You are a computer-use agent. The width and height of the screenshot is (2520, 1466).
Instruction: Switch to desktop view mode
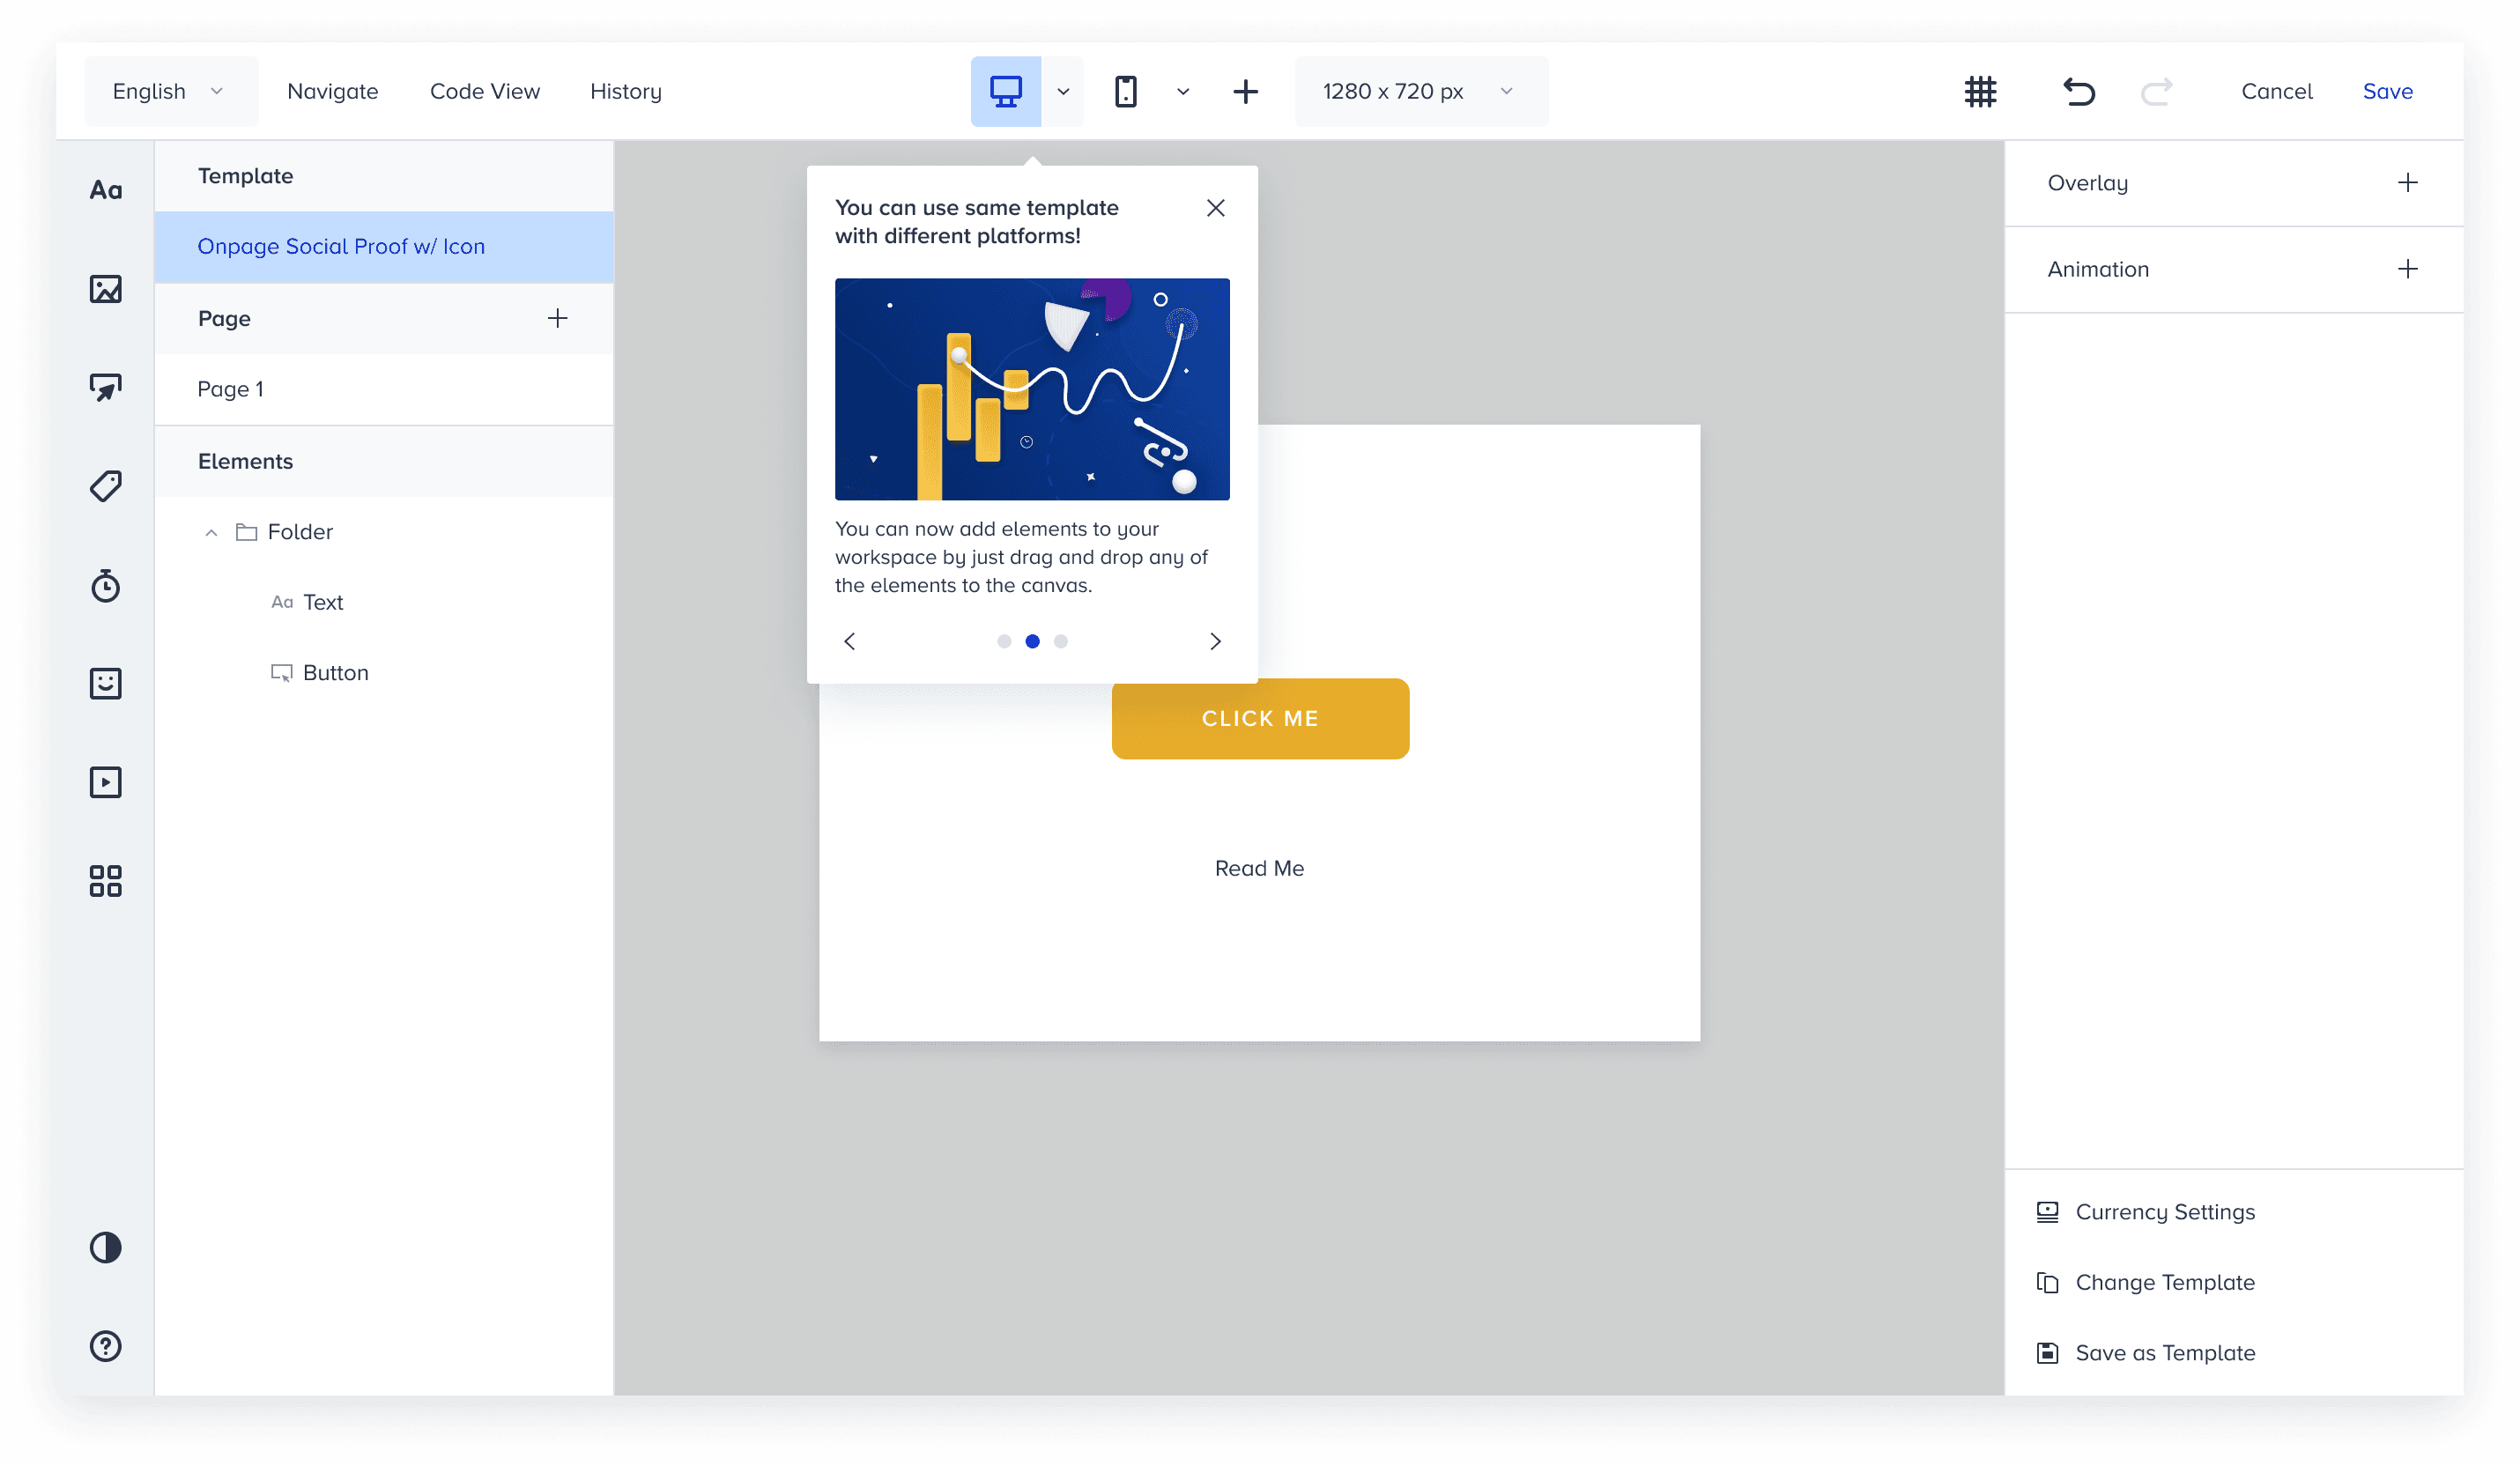pyautogui.click(x=1005, y=91)
